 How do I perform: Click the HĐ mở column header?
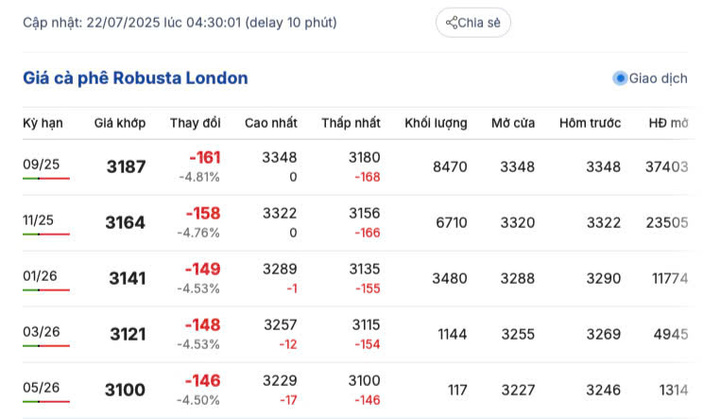coord(668,123)
